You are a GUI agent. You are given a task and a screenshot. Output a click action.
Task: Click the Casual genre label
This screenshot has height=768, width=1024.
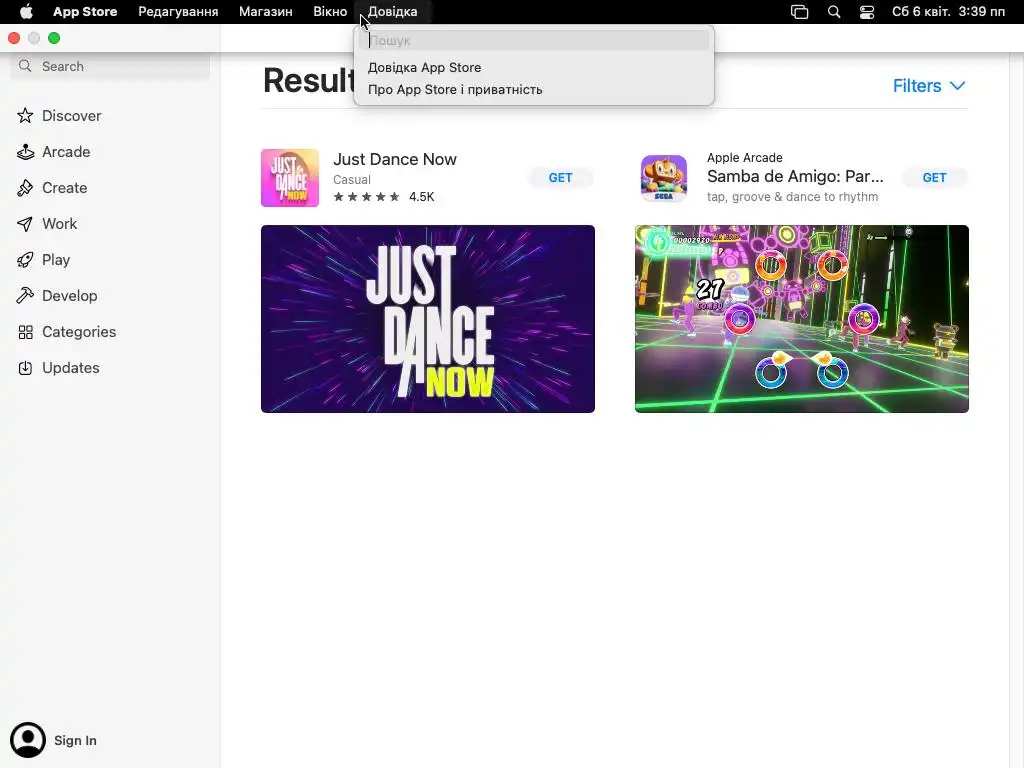pyautogui.click(x=351, y=180)
